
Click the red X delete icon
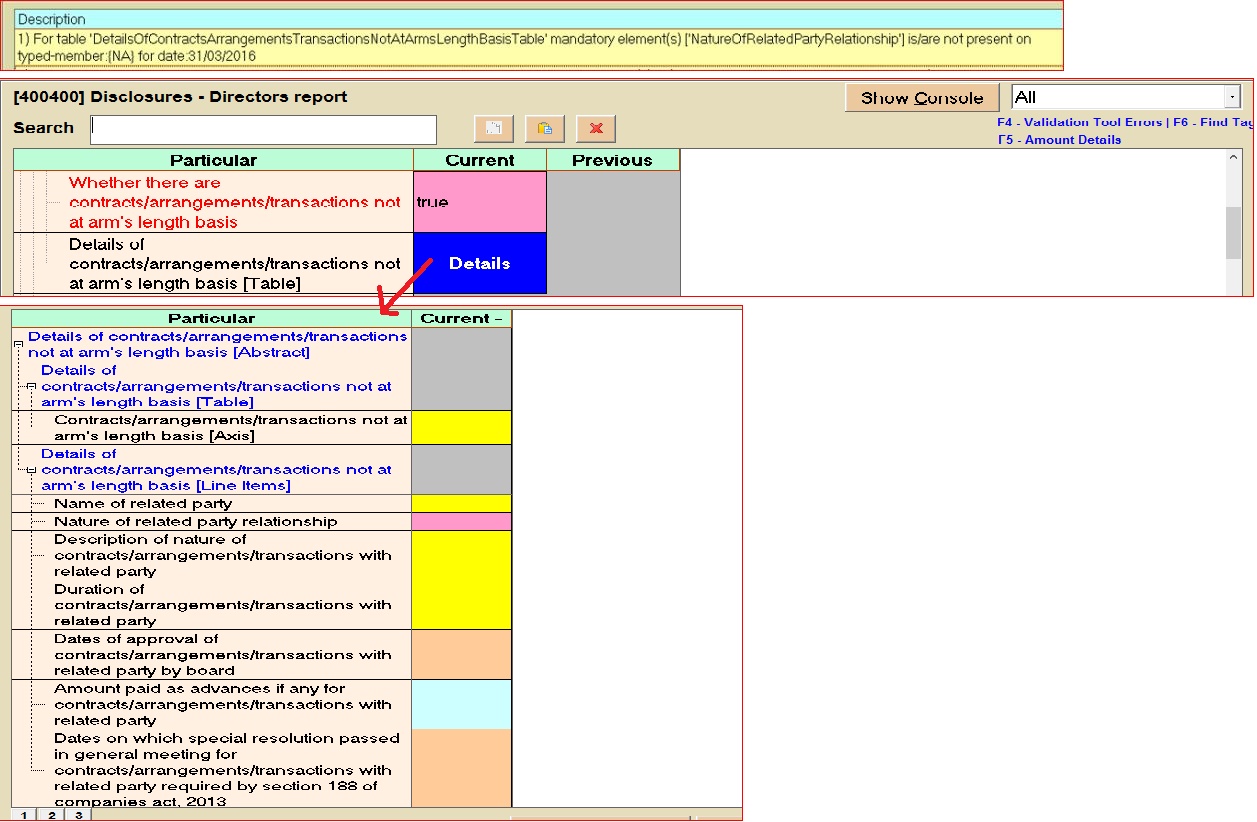[x=596, y=129]
